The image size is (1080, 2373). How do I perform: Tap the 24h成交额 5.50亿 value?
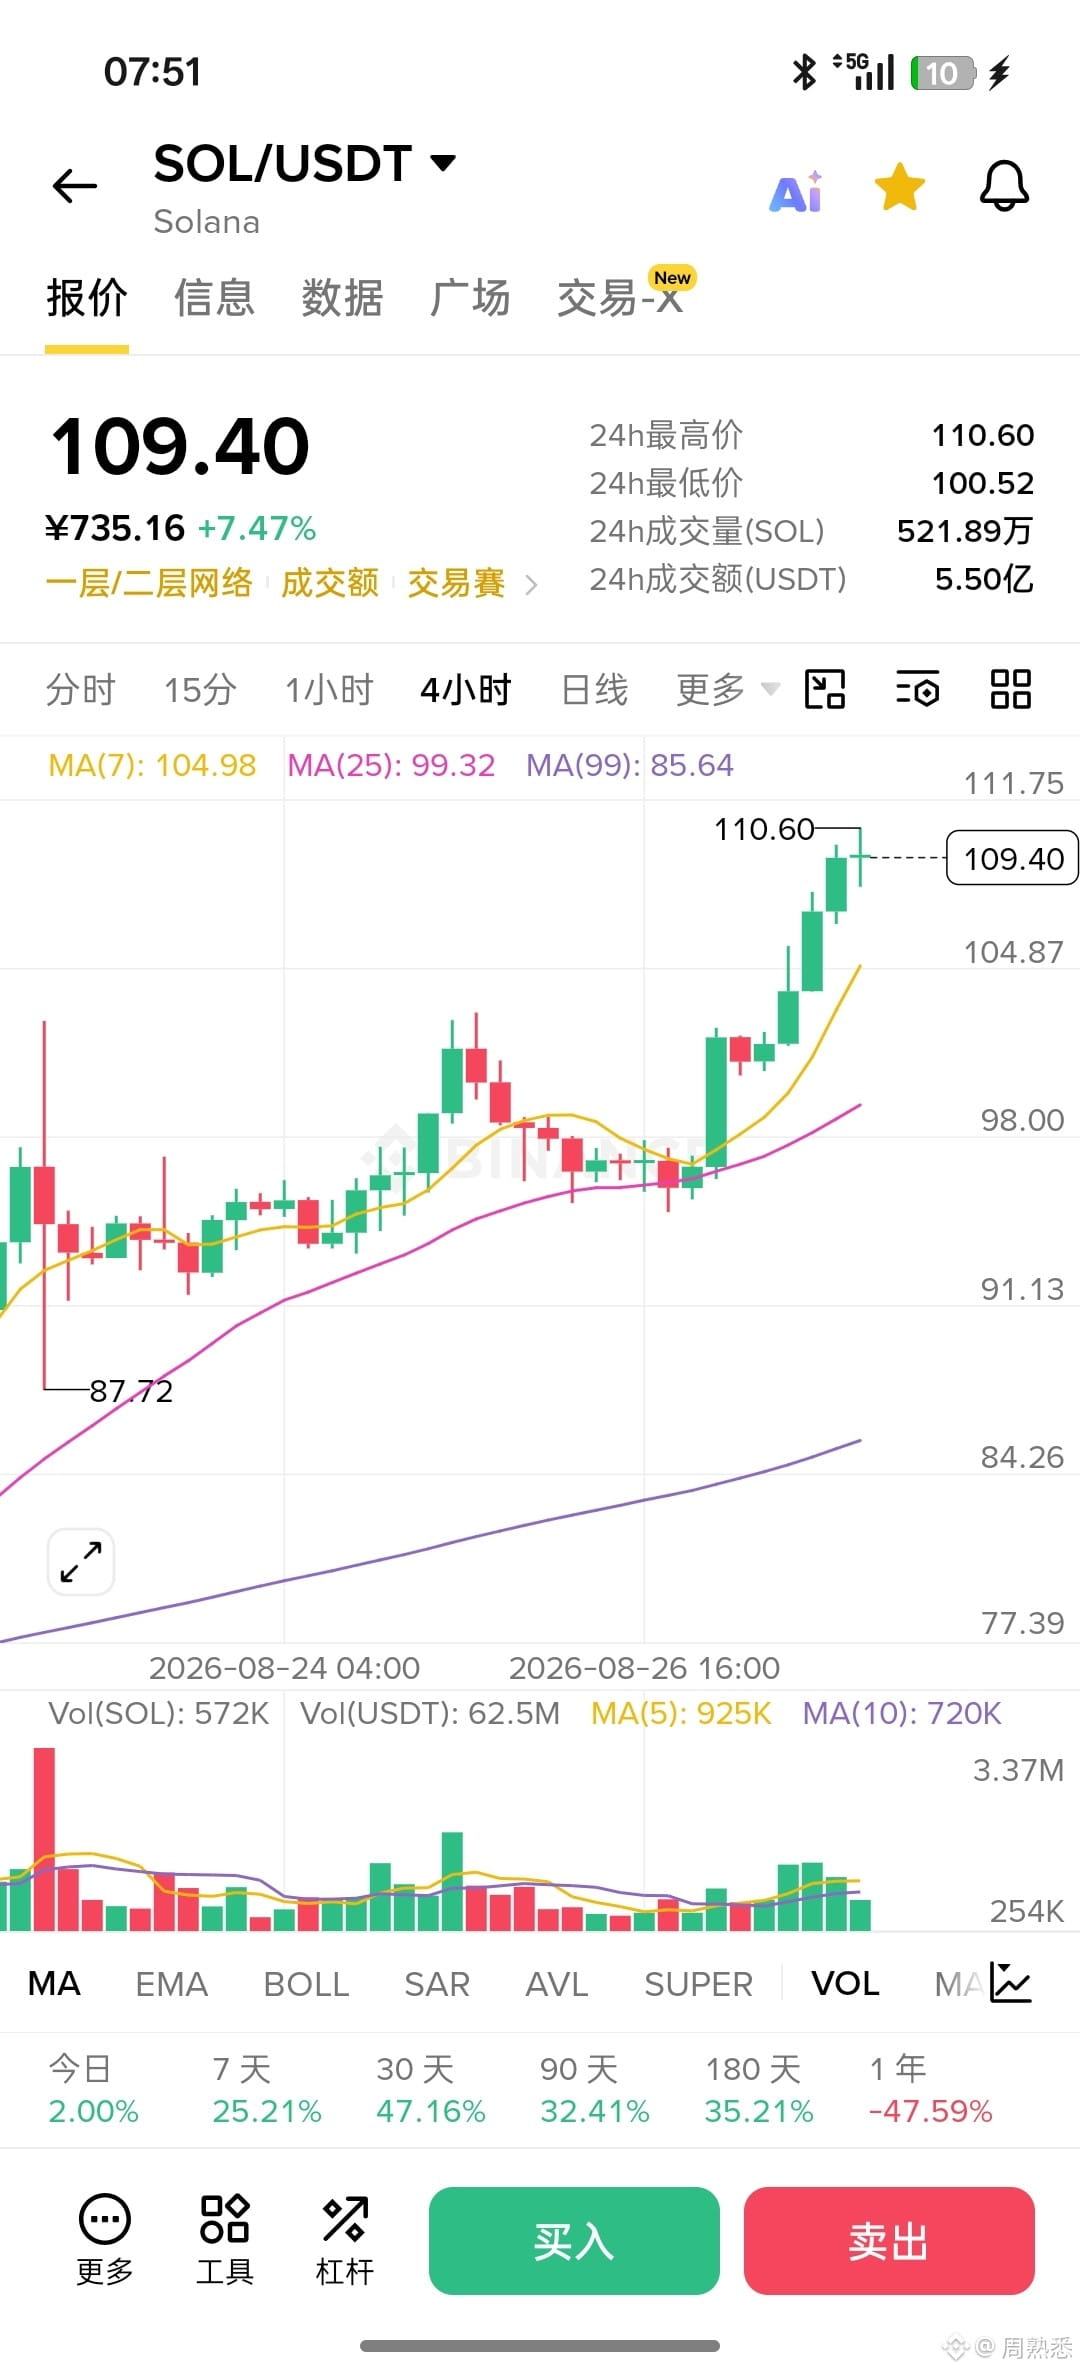click(984, 579)
